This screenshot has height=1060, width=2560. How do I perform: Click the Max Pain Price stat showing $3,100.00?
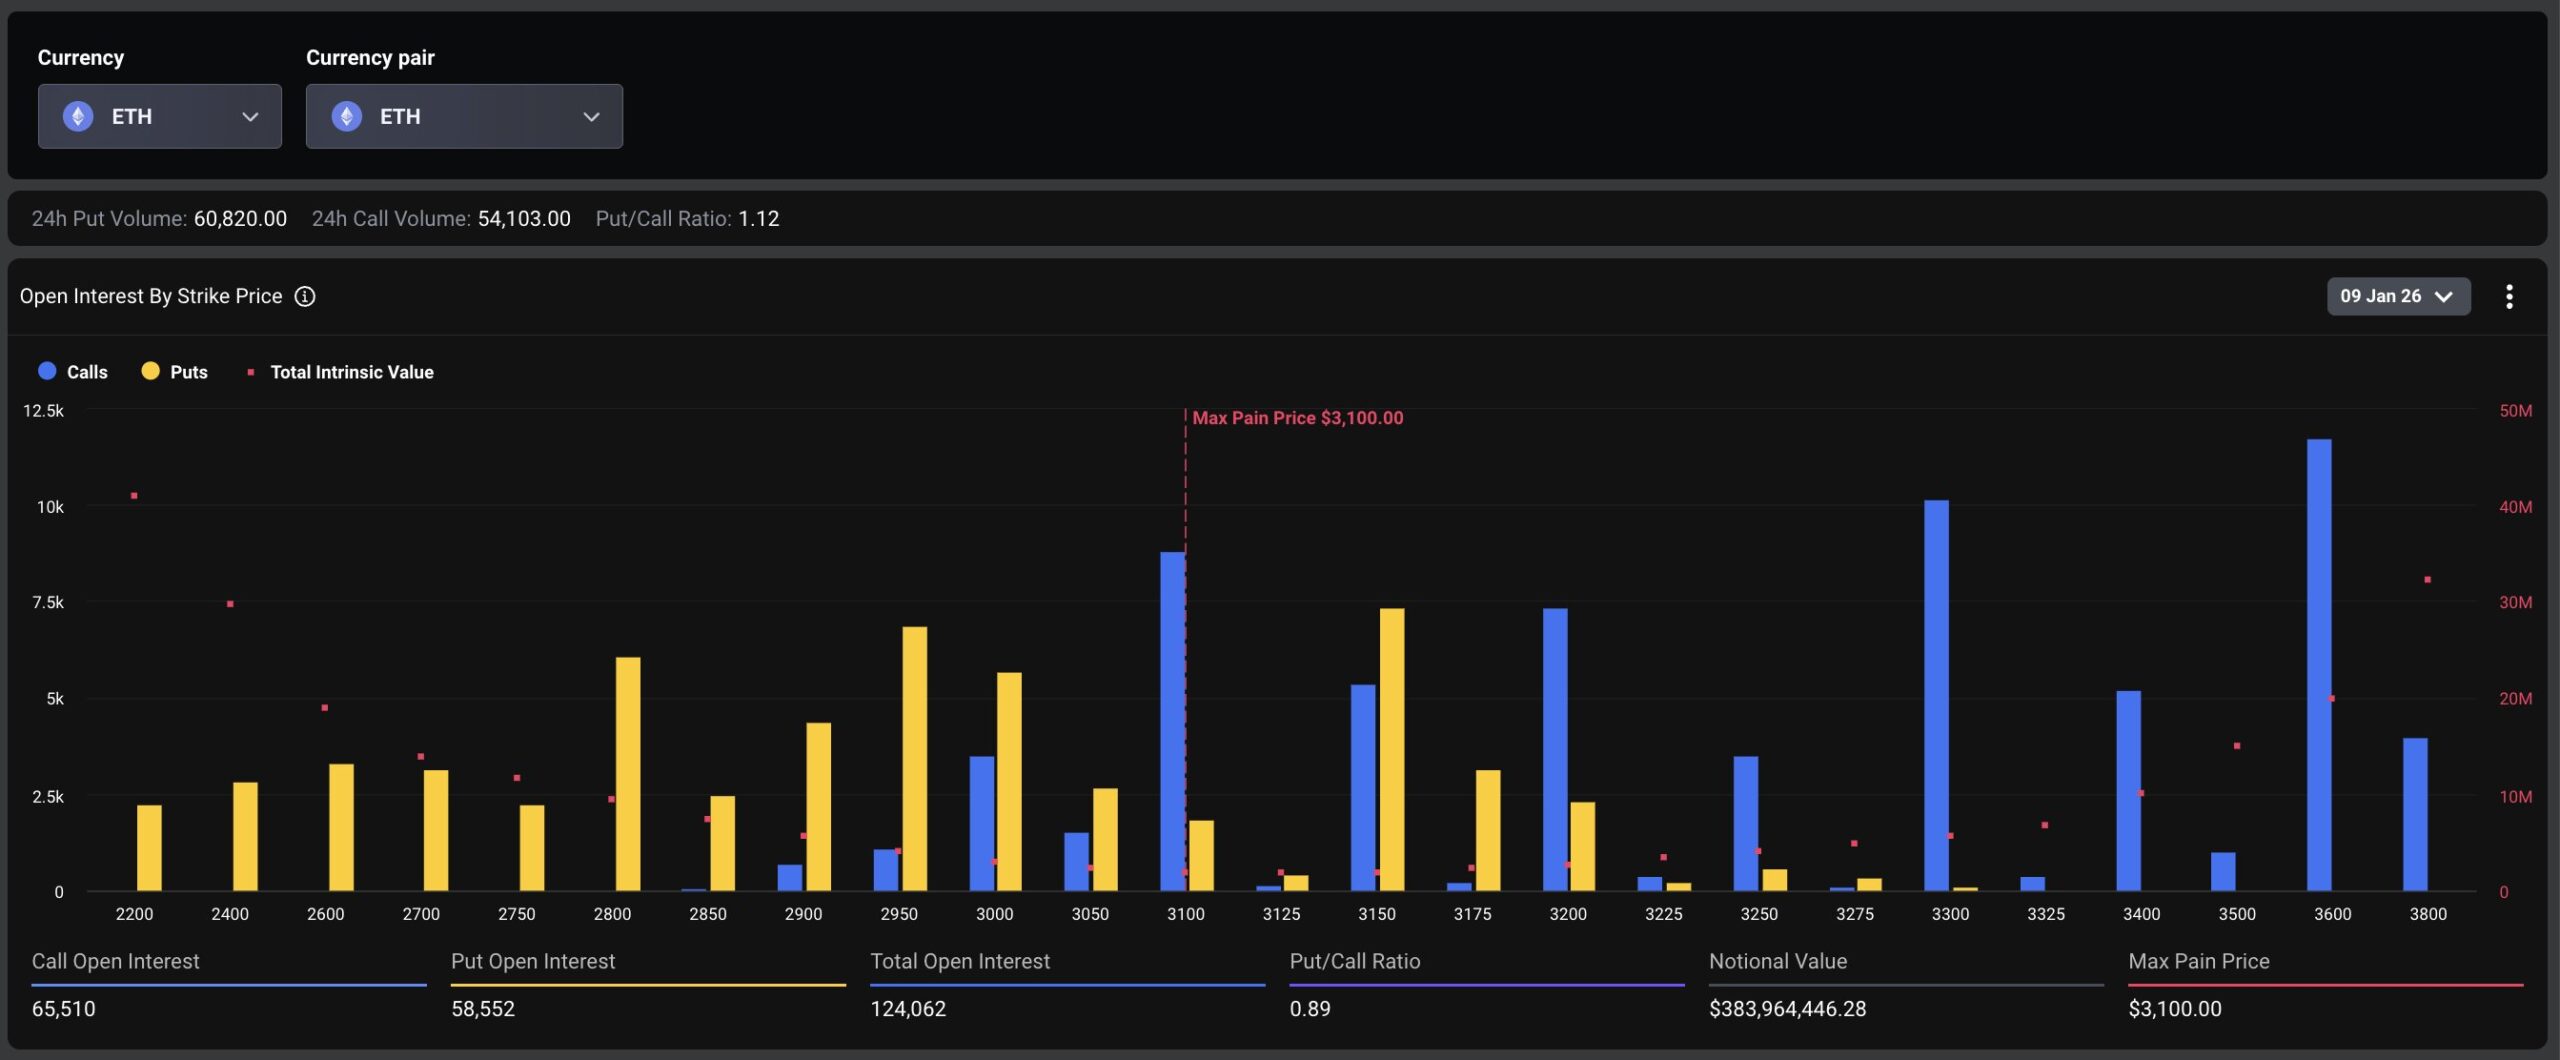(2175, 1009)
